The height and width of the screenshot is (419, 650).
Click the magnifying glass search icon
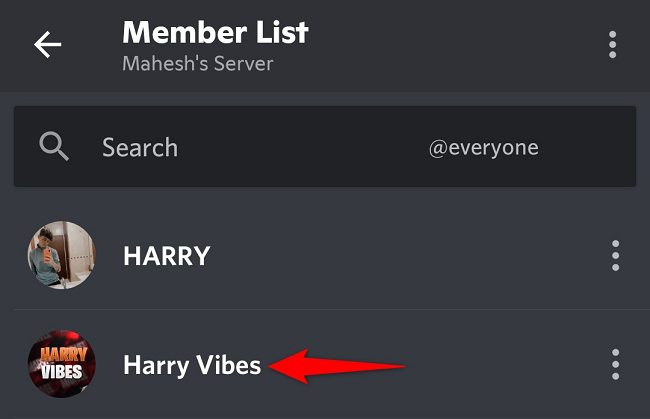point(53,148)
